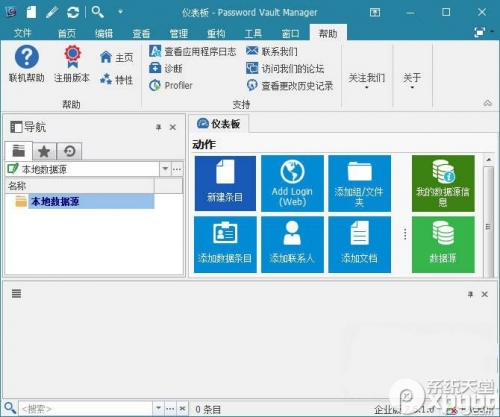Switch to the 窗口 ribbon tab
This screenshot has width=500, height=417.
click(x=291, y=33)
